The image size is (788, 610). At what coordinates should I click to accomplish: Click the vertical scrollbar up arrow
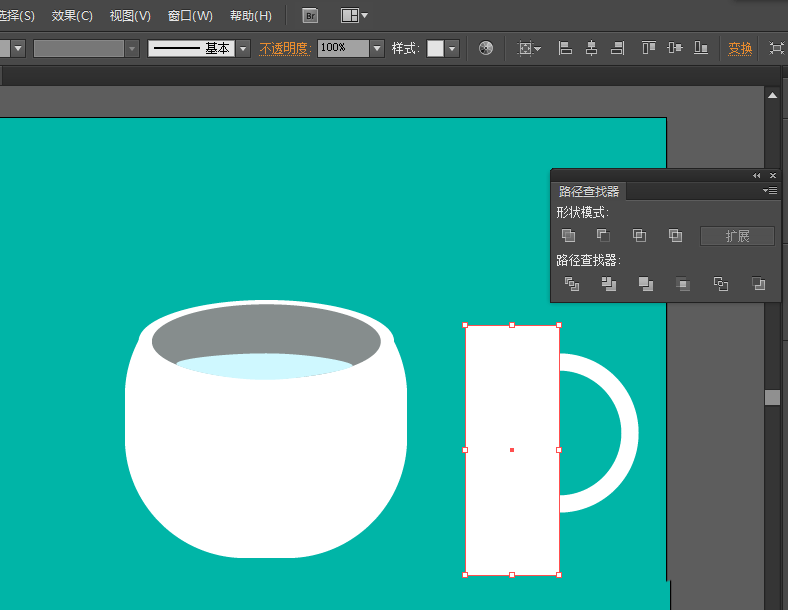coord(772,95)
